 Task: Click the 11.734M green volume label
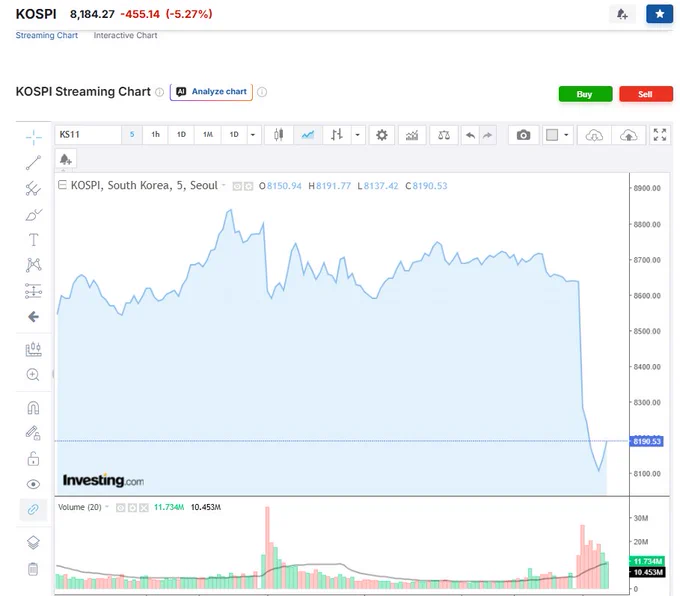pos(647,561)
